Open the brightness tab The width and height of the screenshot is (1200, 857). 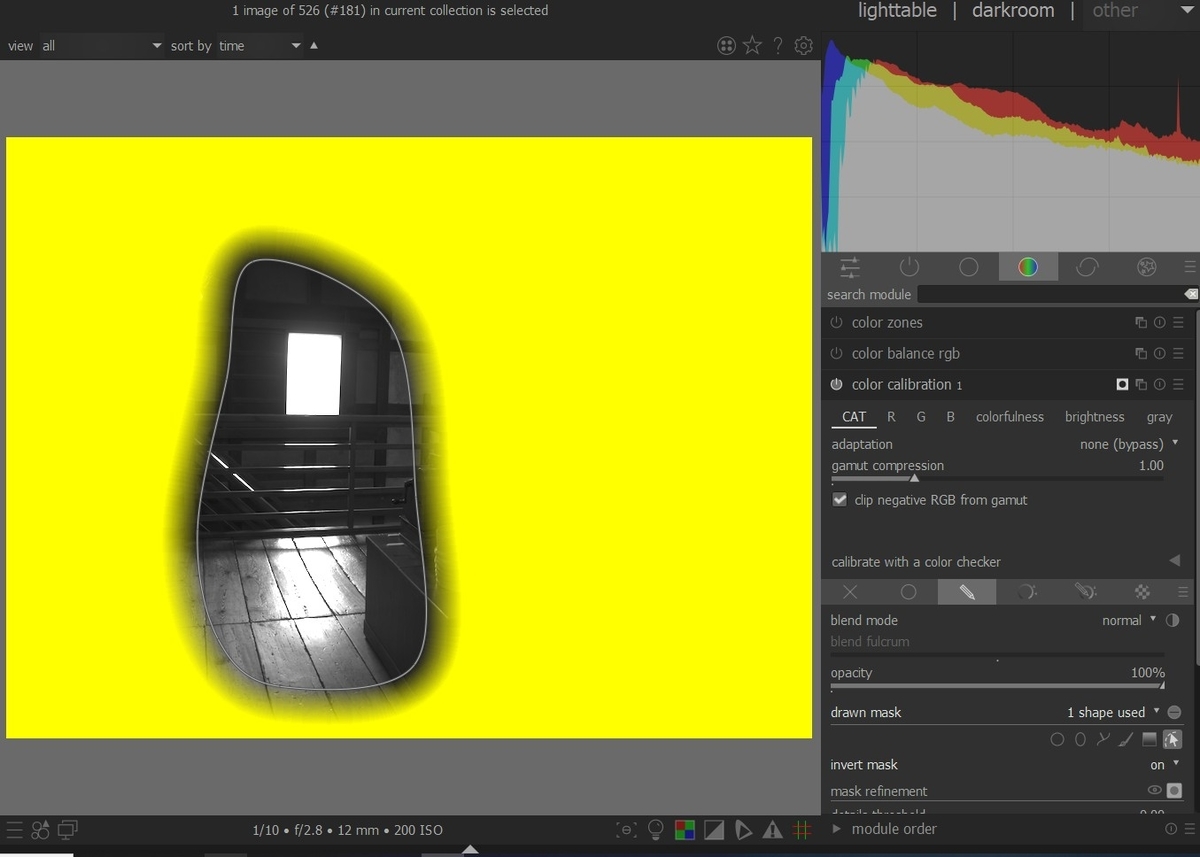click(x=1095, y=417)
